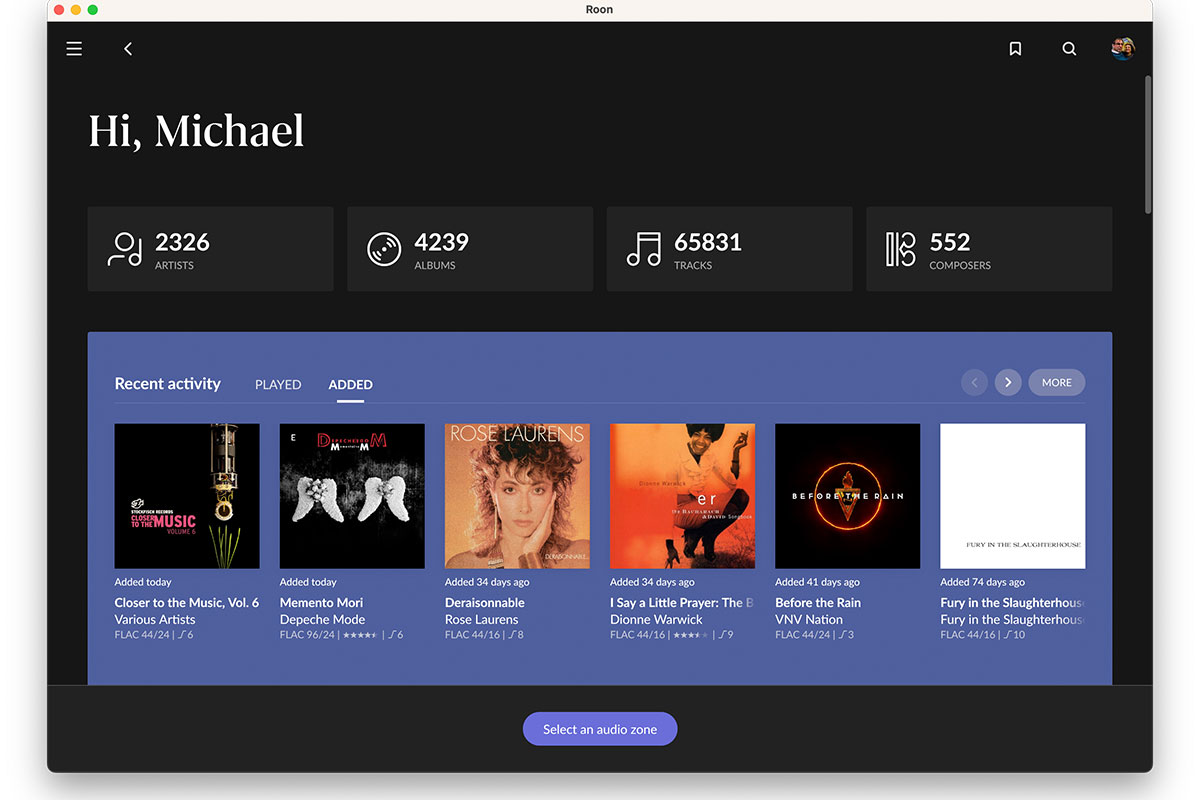Open Rose Laurens Deraisonnable cover
Image resolution: width=1200 pixels, height=800 pixels.
click(x=517, y=496)
